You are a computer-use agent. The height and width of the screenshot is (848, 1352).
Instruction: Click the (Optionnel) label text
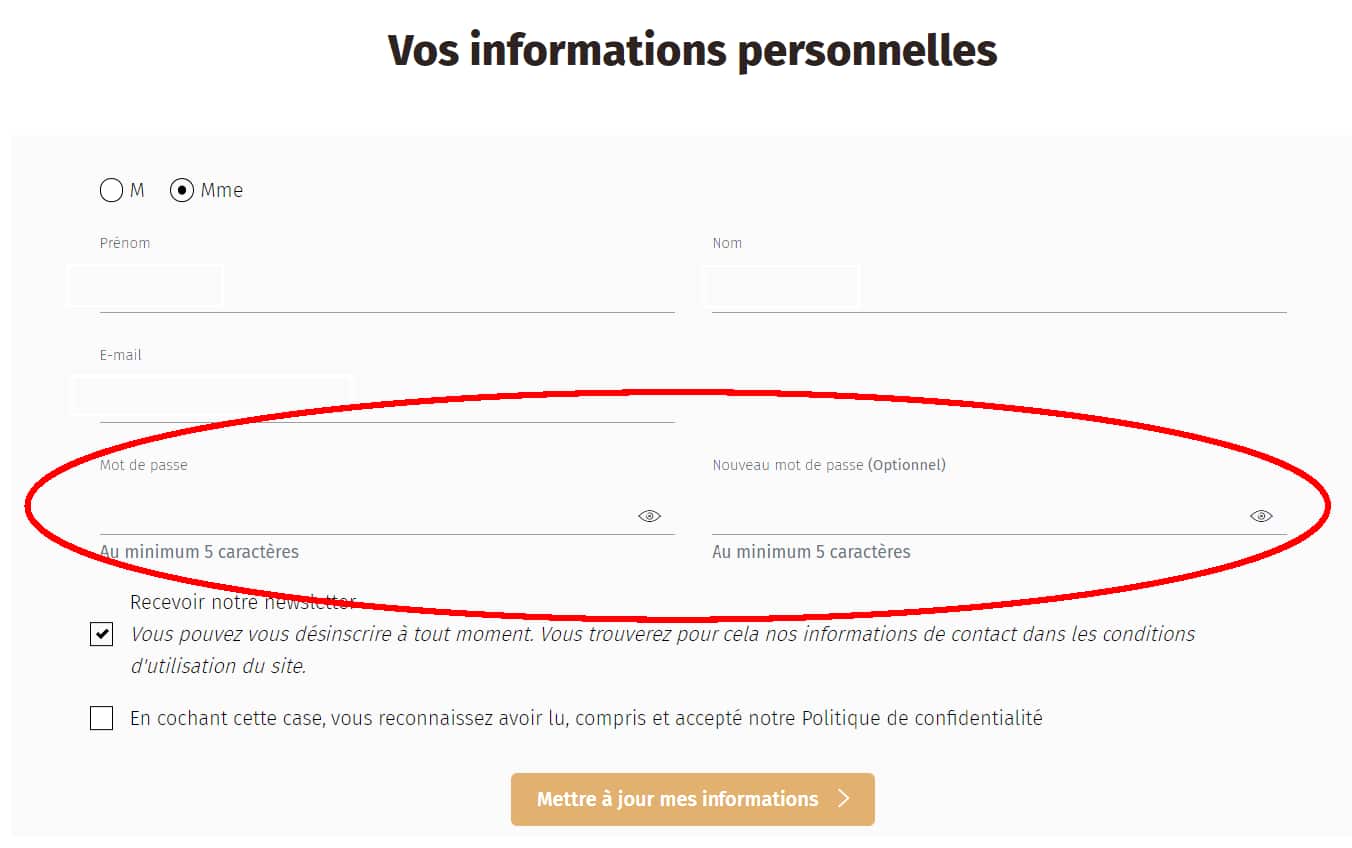[x=906, y=465]
